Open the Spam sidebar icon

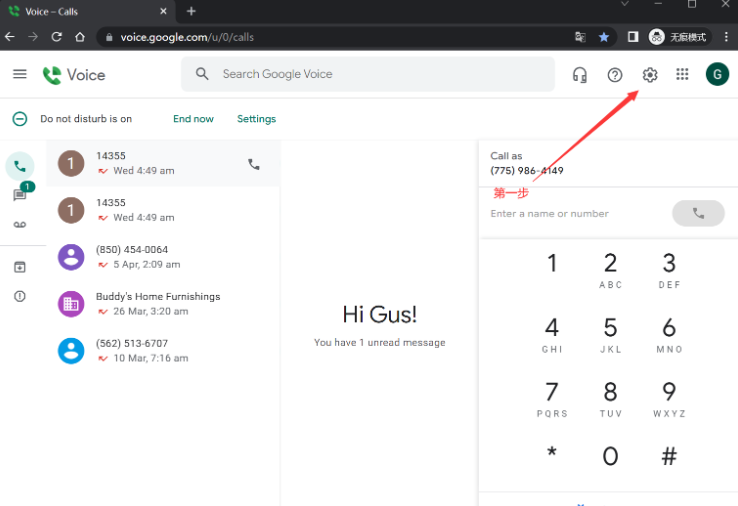tap(20, 296)
